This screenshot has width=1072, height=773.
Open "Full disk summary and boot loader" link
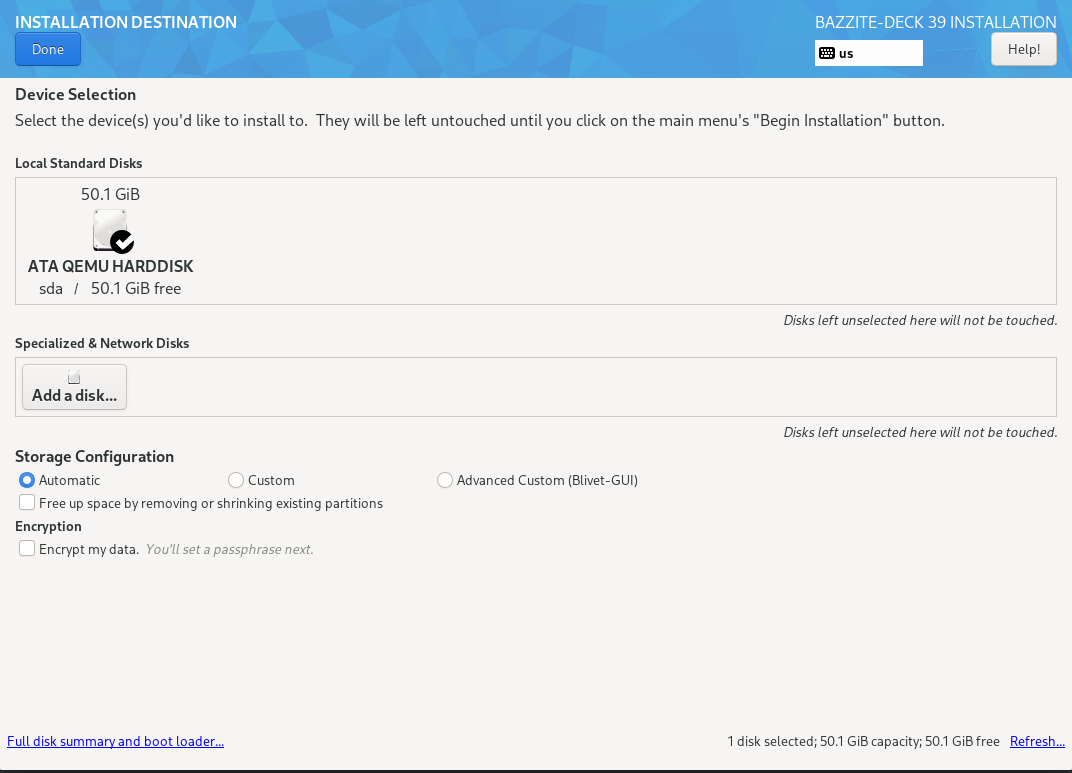click(x=115, y=741)
